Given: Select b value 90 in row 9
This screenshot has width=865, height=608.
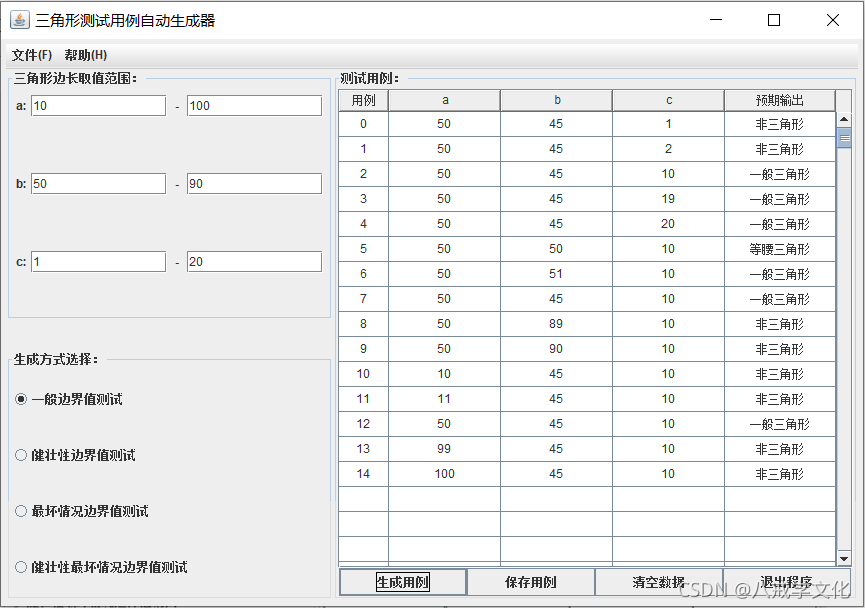Looking at the screenshot, I should (x=557, y=349).
